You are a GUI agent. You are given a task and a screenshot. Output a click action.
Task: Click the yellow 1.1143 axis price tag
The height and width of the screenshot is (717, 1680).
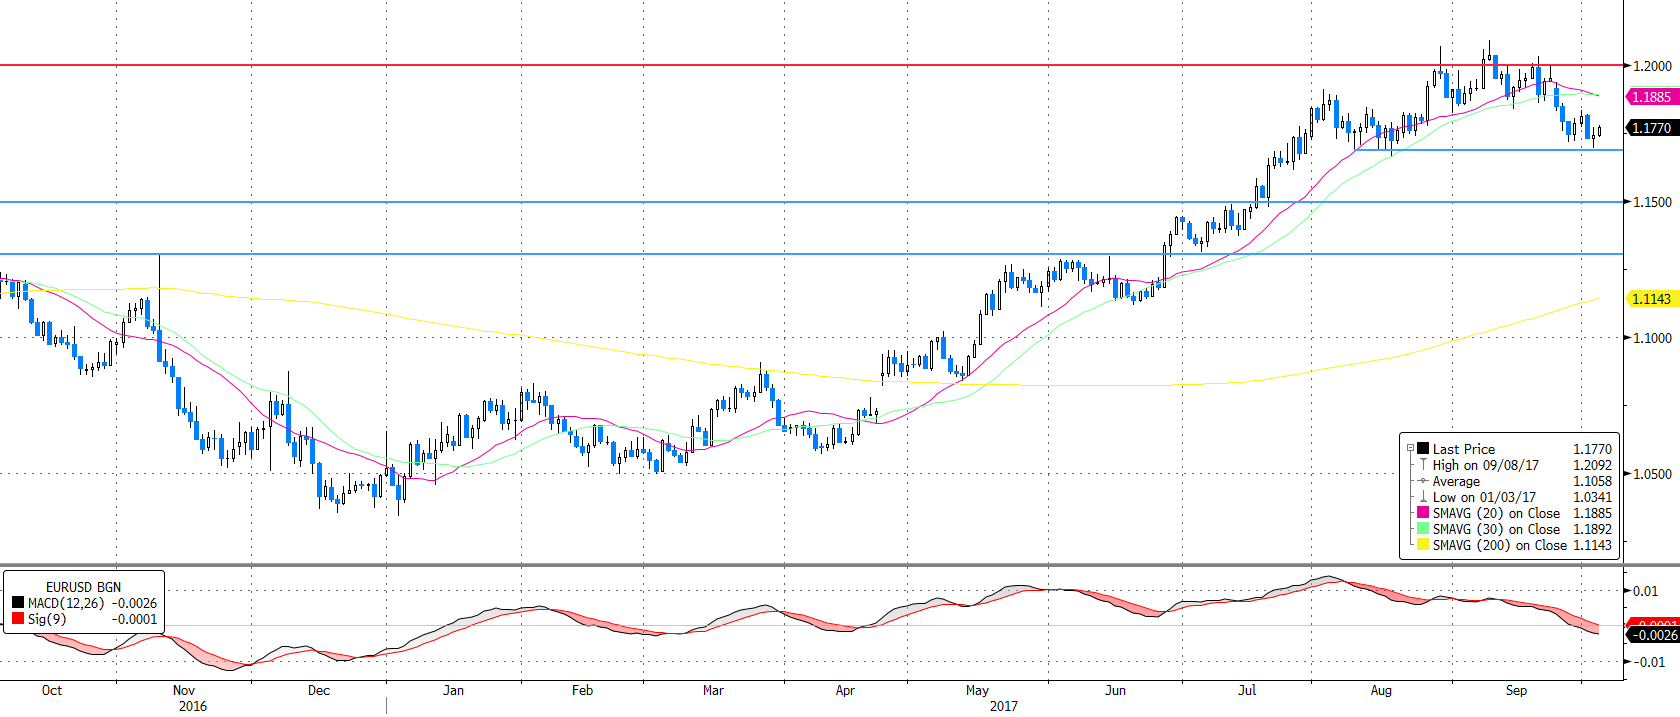tap(1653, 299)
